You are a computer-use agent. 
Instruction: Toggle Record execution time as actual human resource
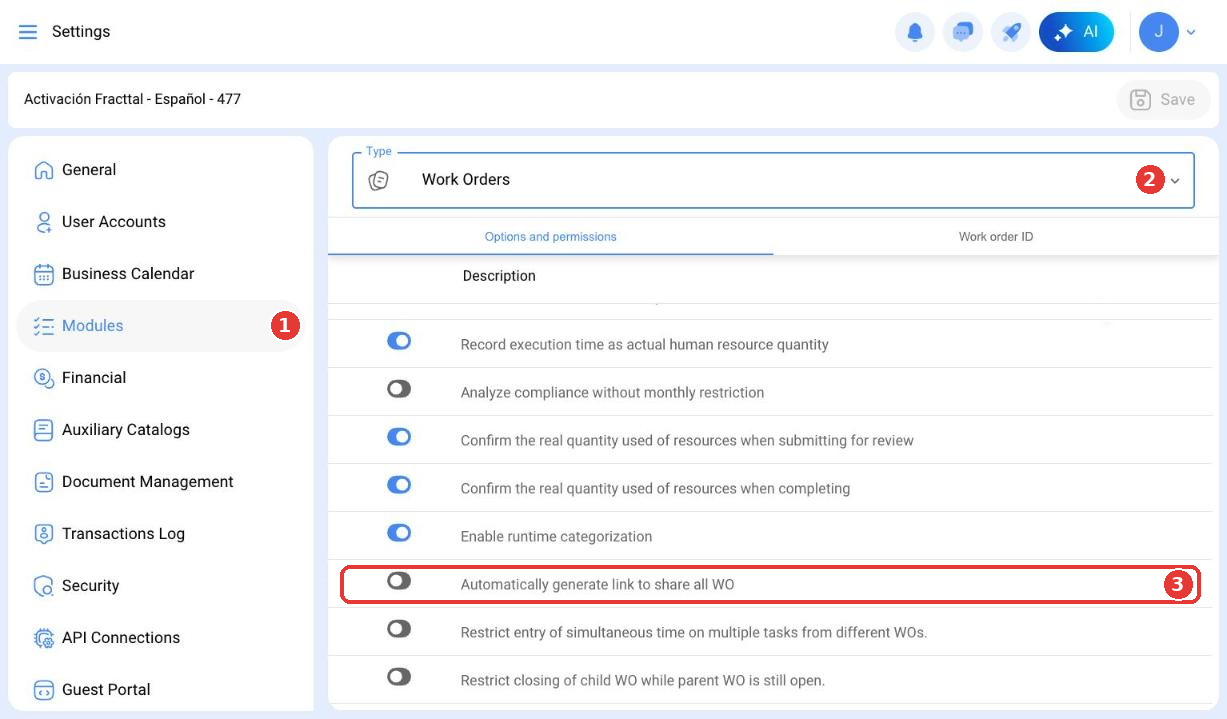point(399,341)
